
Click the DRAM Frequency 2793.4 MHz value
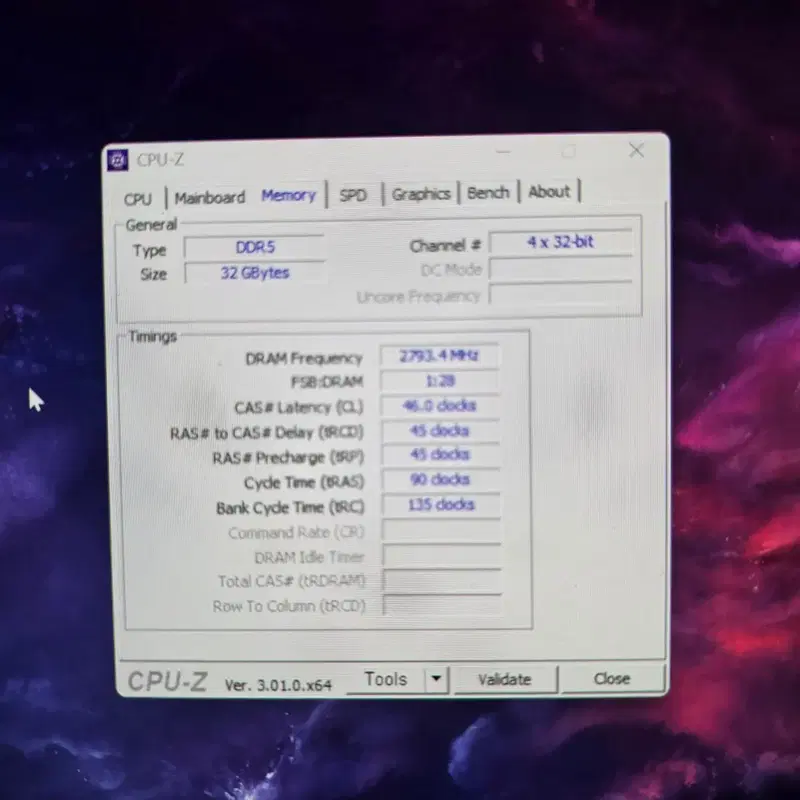439,356
